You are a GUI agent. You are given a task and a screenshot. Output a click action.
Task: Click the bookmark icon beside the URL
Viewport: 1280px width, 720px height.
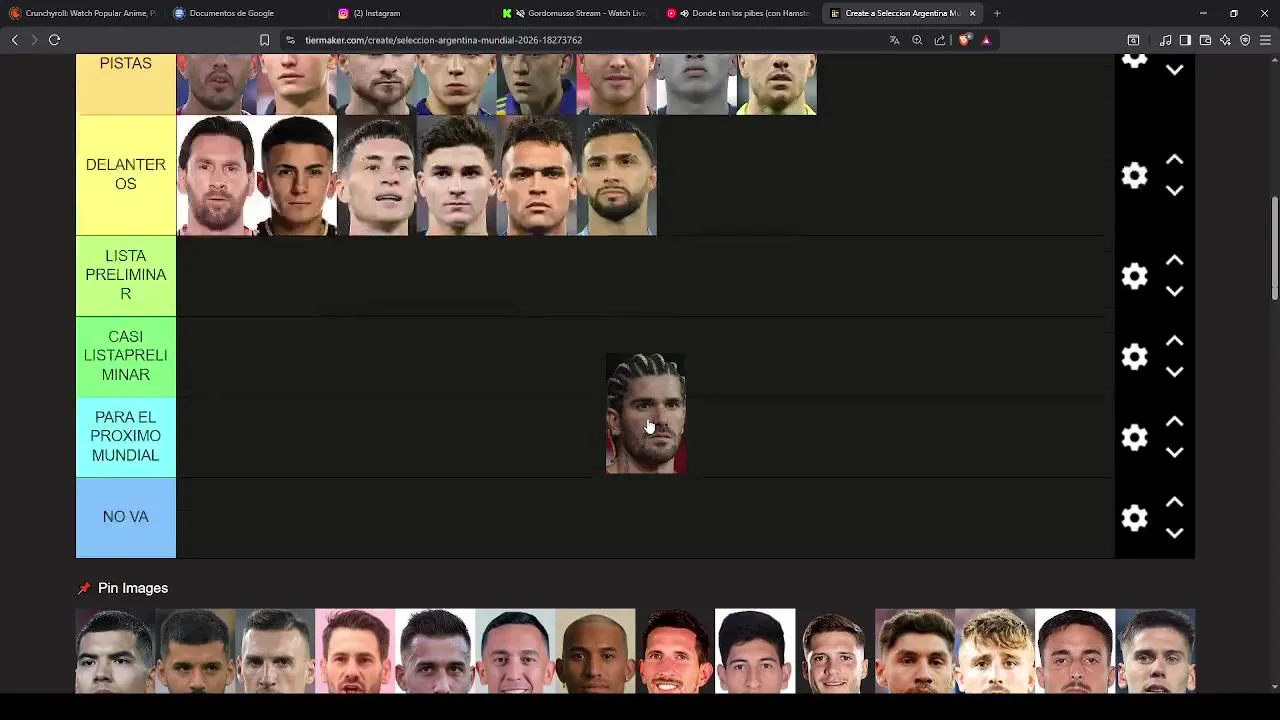264,40
